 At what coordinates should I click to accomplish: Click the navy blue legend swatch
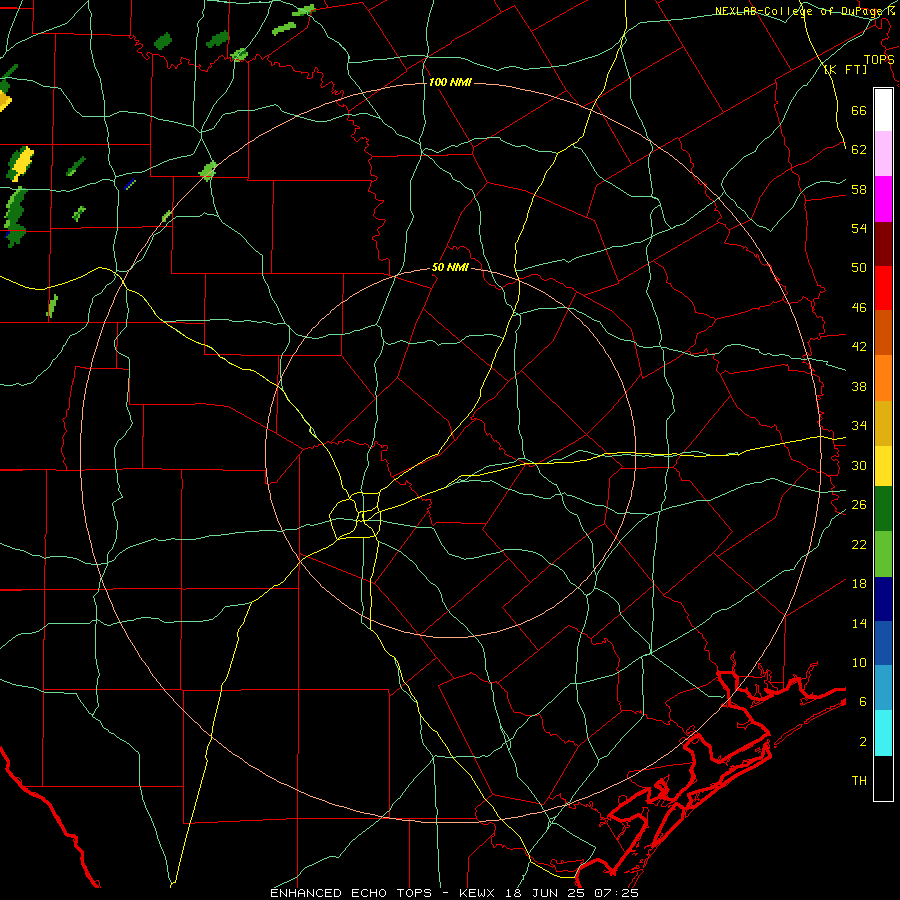[883, 599]
